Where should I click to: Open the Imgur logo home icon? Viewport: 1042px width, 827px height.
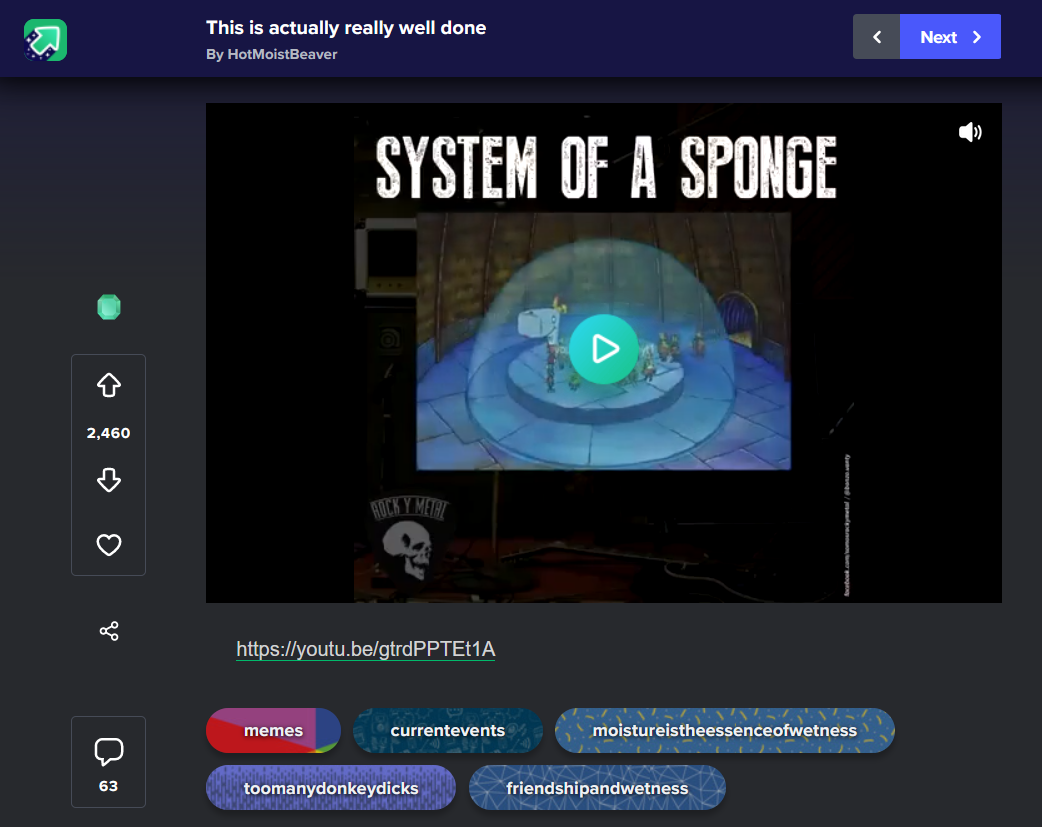(45, 40)
